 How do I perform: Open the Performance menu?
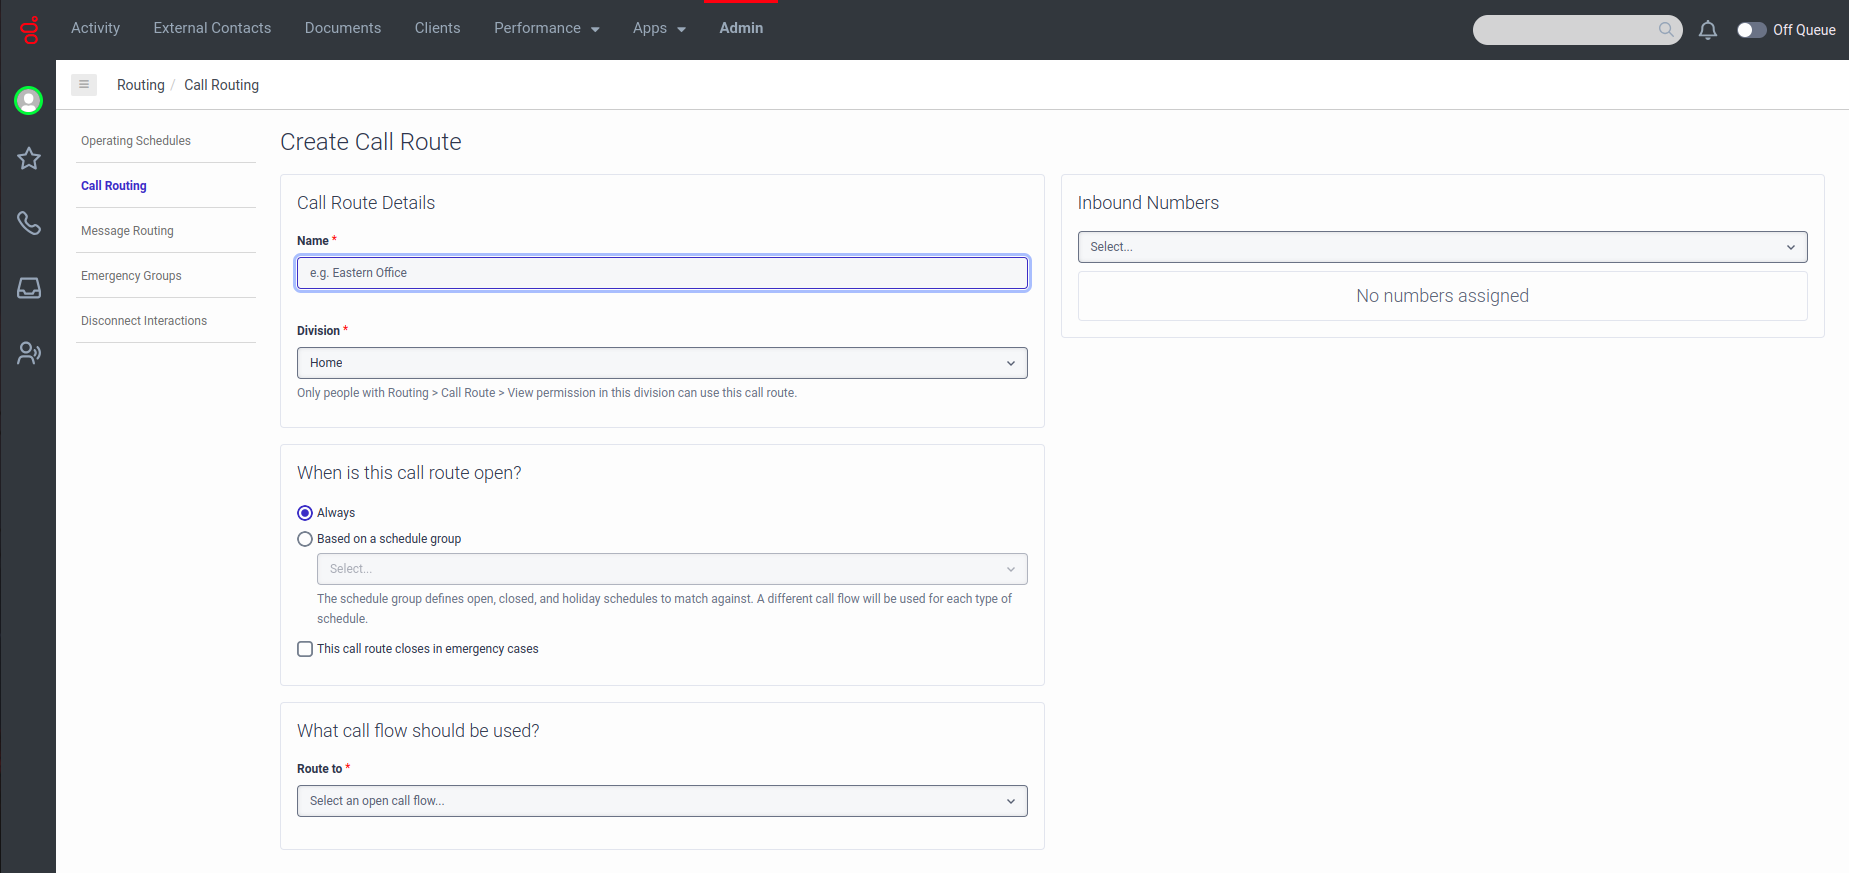546,28
